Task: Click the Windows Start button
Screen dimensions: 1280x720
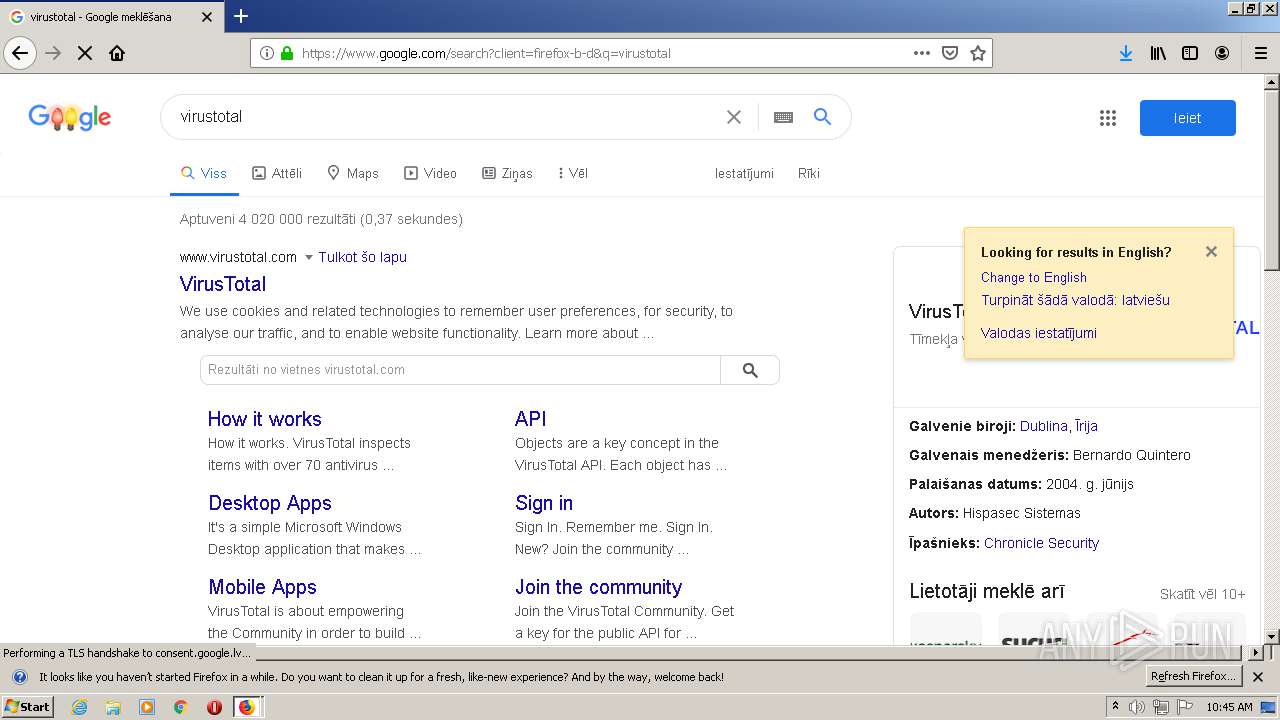Action: click(28, 707)
